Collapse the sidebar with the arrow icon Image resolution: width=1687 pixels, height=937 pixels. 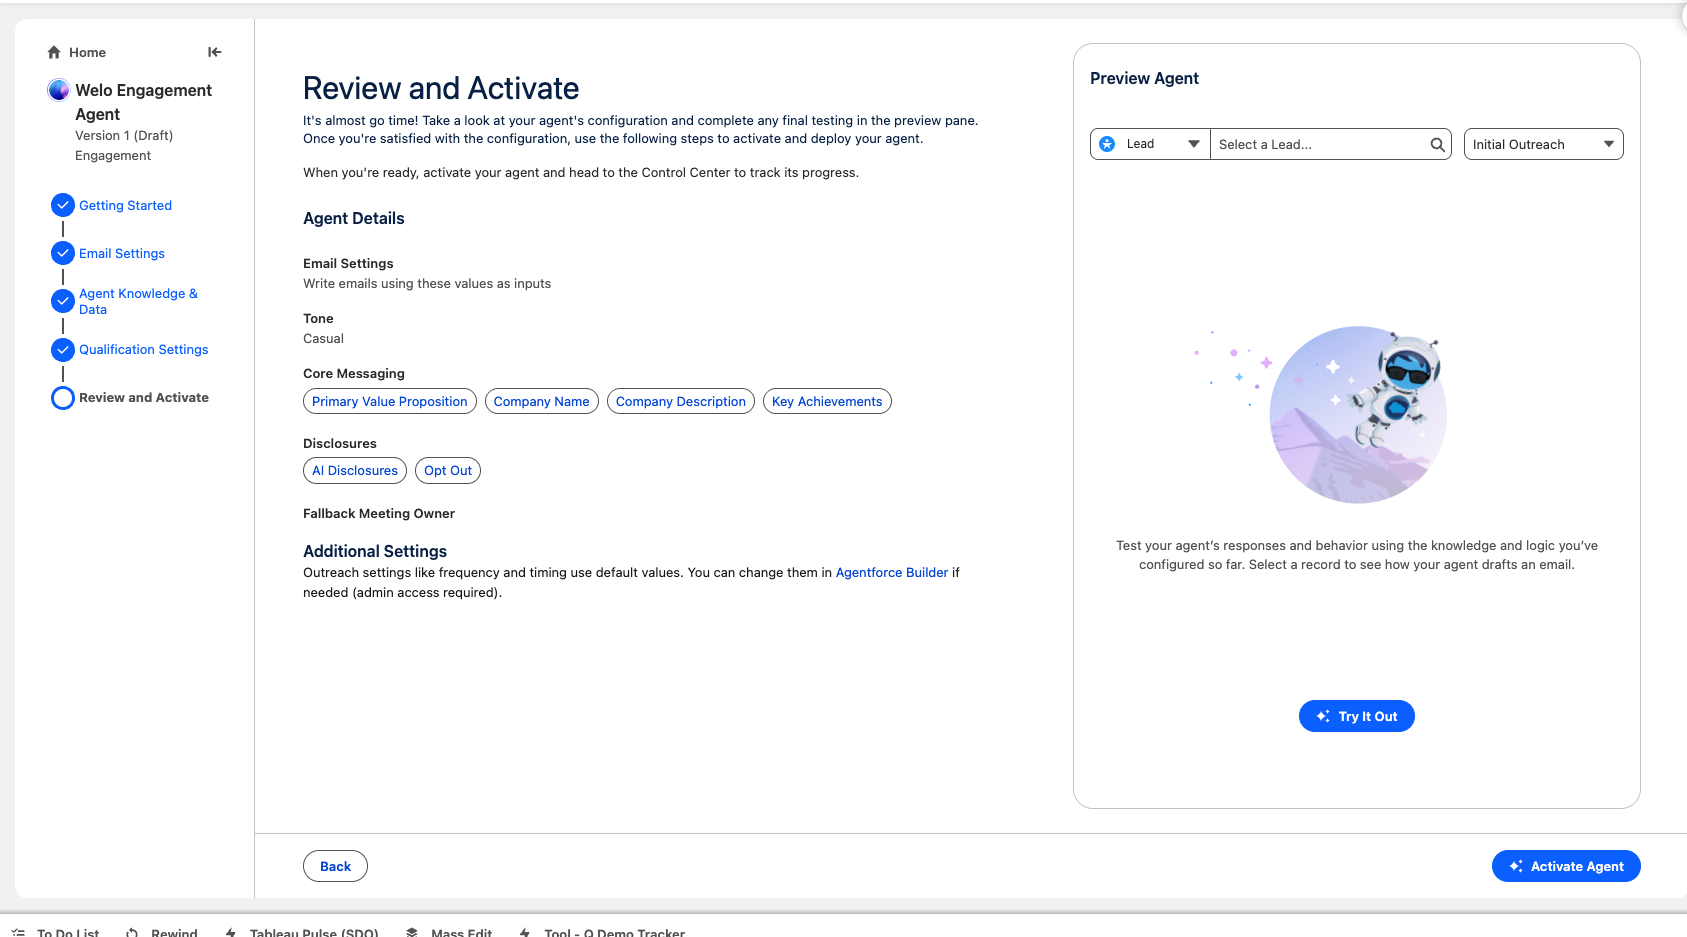click(215, 52)
